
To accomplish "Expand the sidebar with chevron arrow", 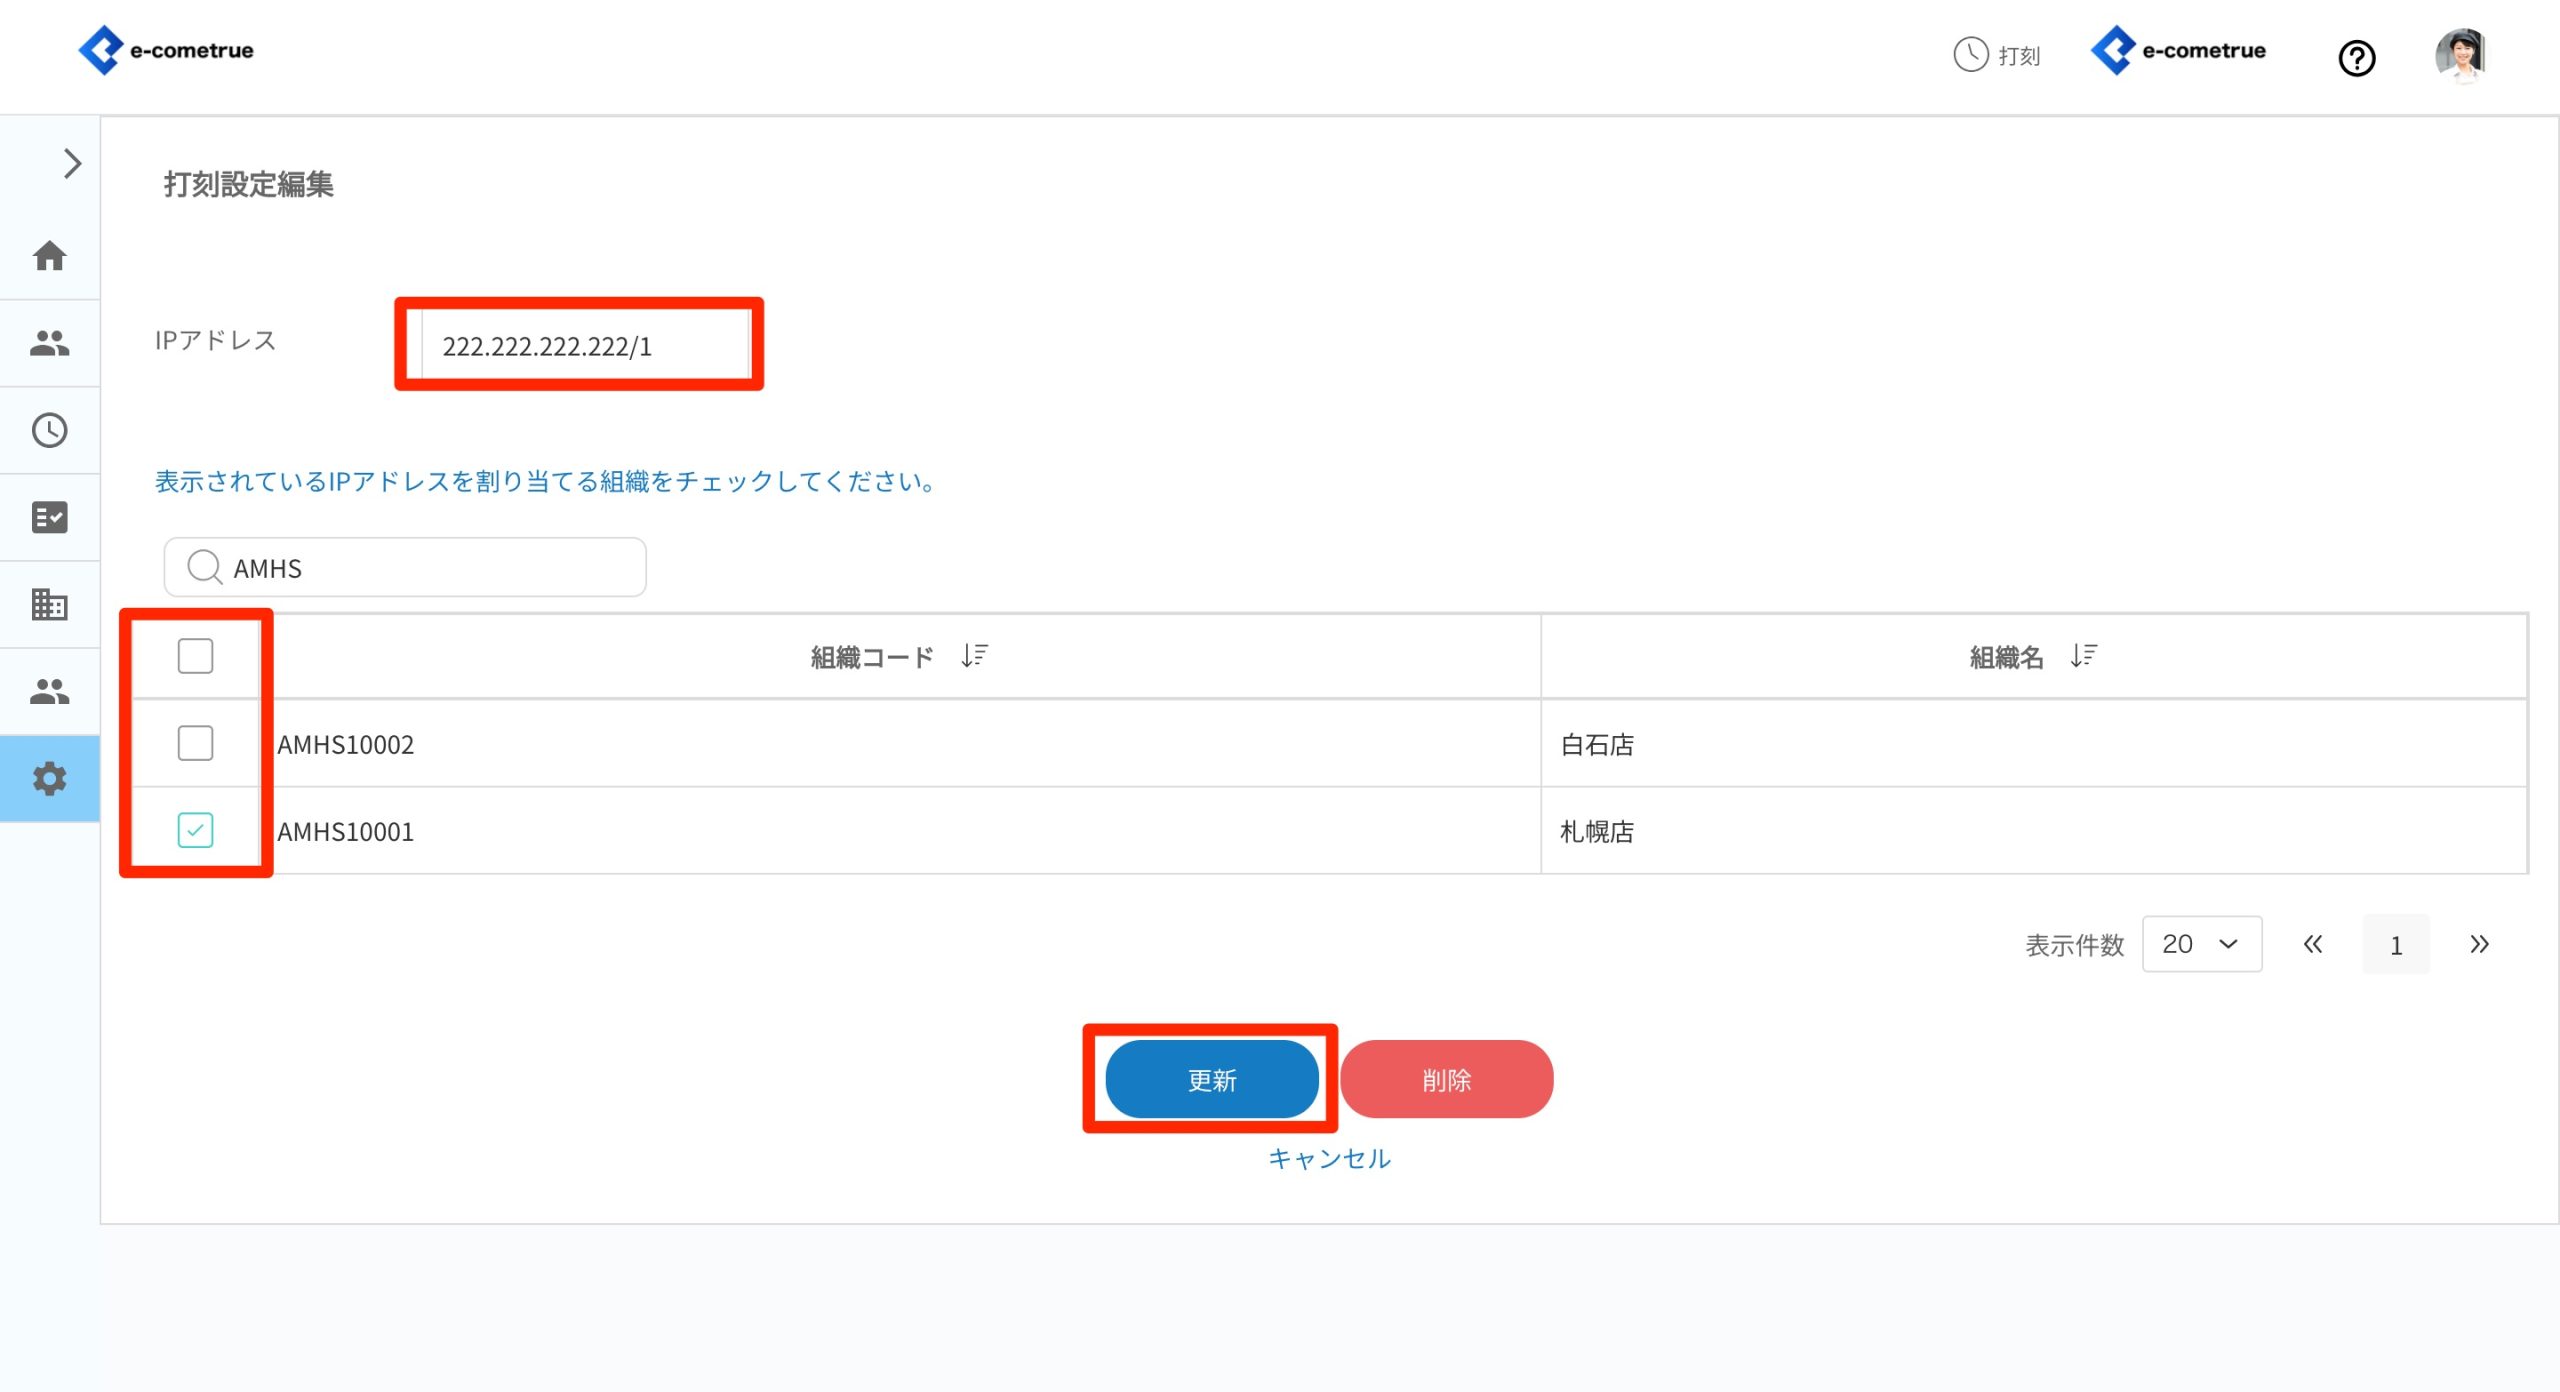I will tap(72, 163).
